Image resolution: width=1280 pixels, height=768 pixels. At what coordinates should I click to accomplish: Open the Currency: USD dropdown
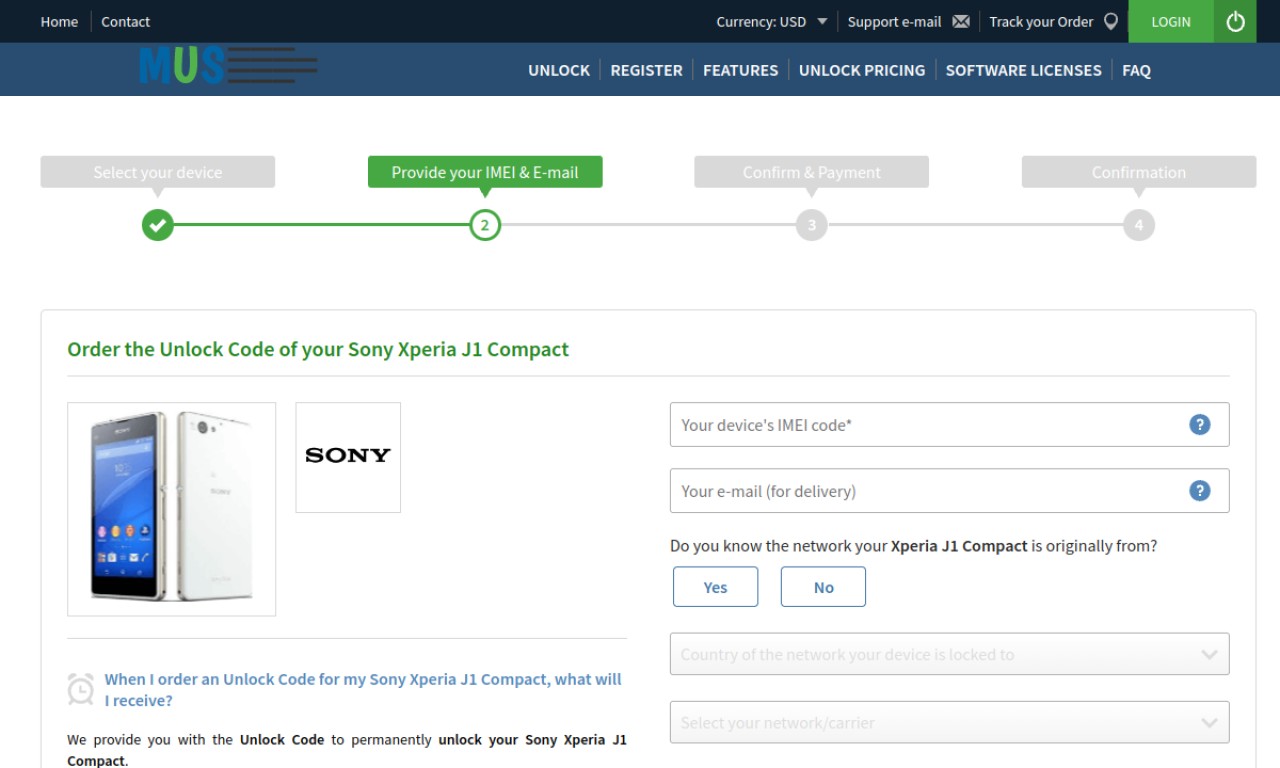[x=772, y=22]
